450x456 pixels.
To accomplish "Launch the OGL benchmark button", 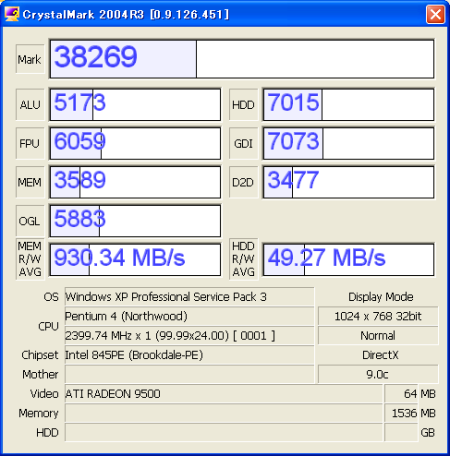I will (x=30, y=221).
